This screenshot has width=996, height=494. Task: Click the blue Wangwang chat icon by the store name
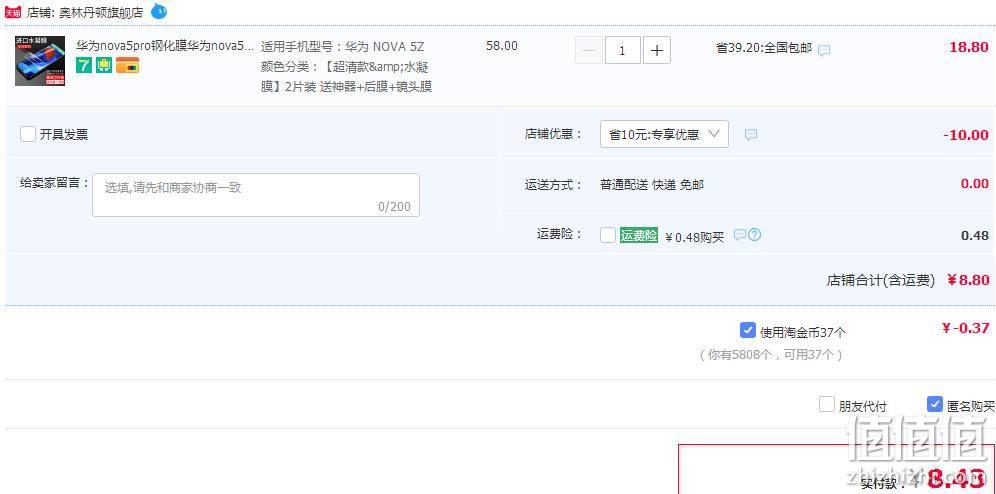[159, 10]
